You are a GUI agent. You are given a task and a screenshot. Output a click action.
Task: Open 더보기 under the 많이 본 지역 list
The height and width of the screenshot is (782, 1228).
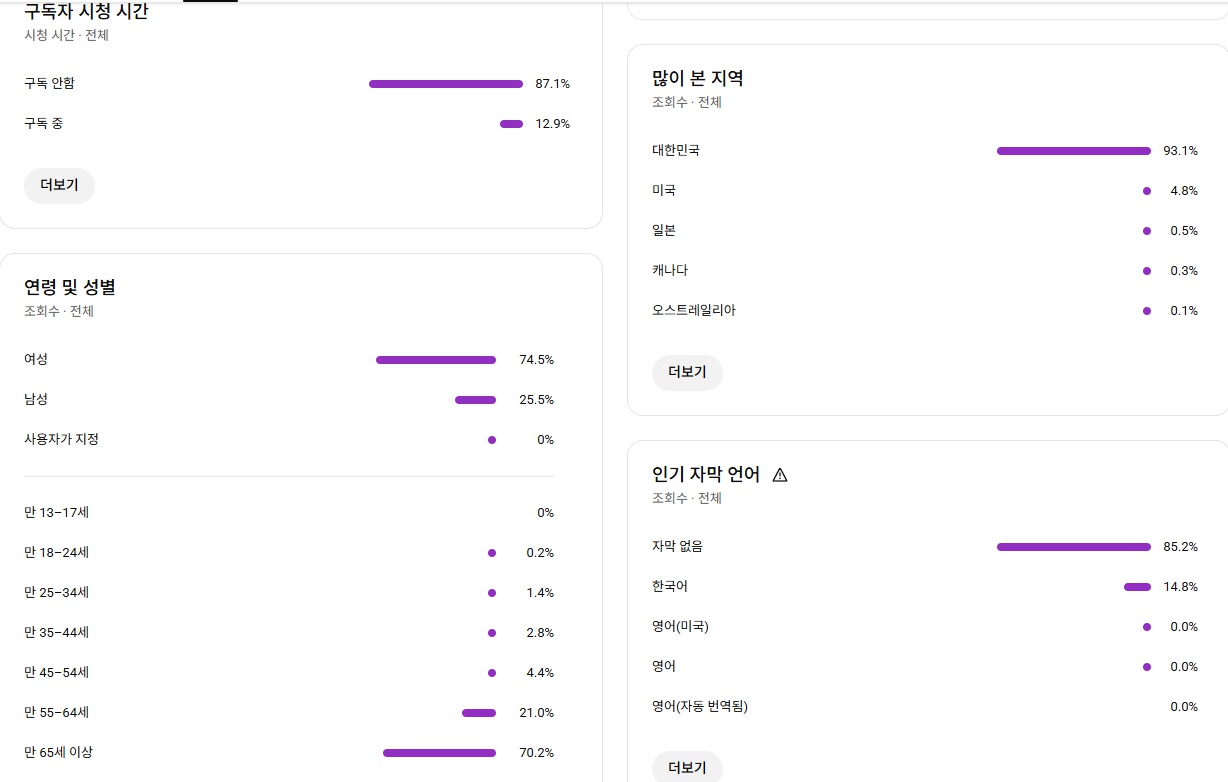687,373
